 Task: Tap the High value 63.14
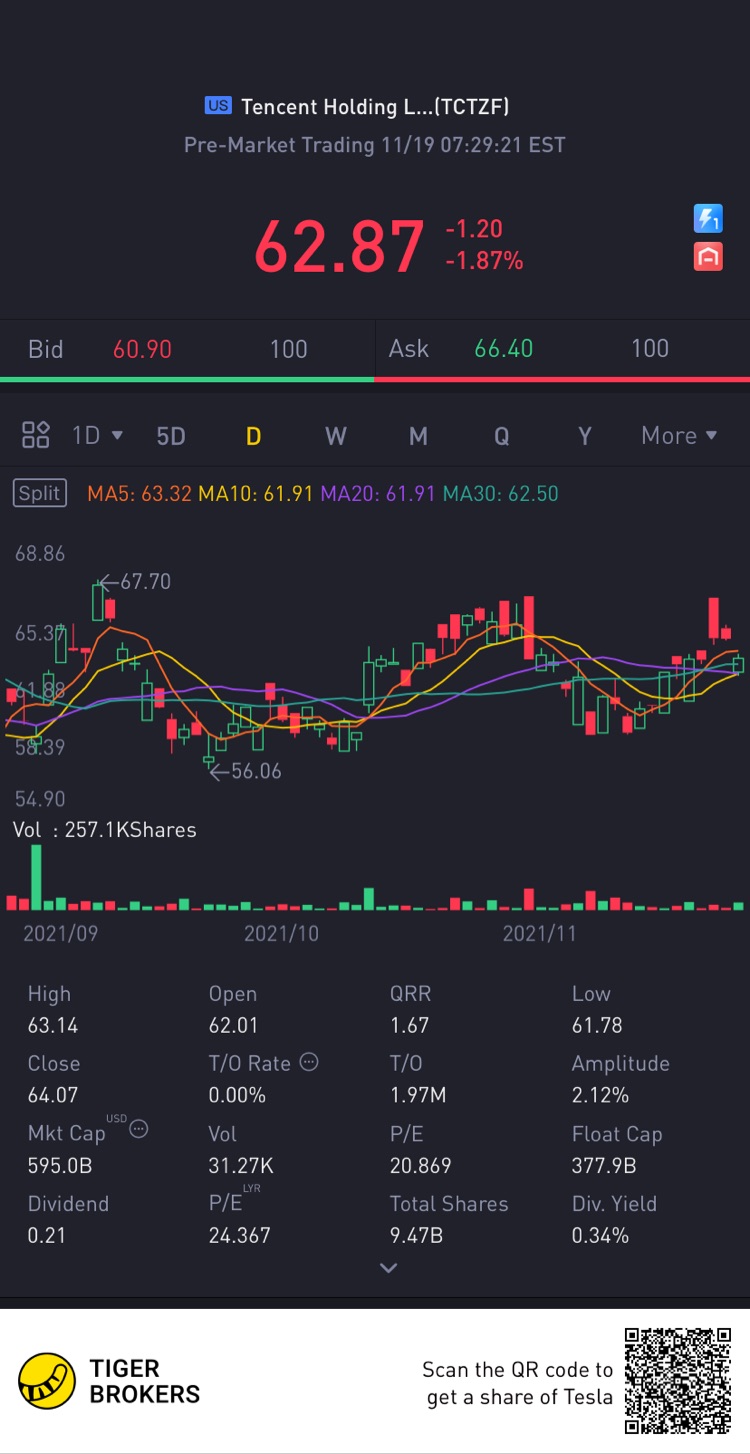tap(53, 1025)
